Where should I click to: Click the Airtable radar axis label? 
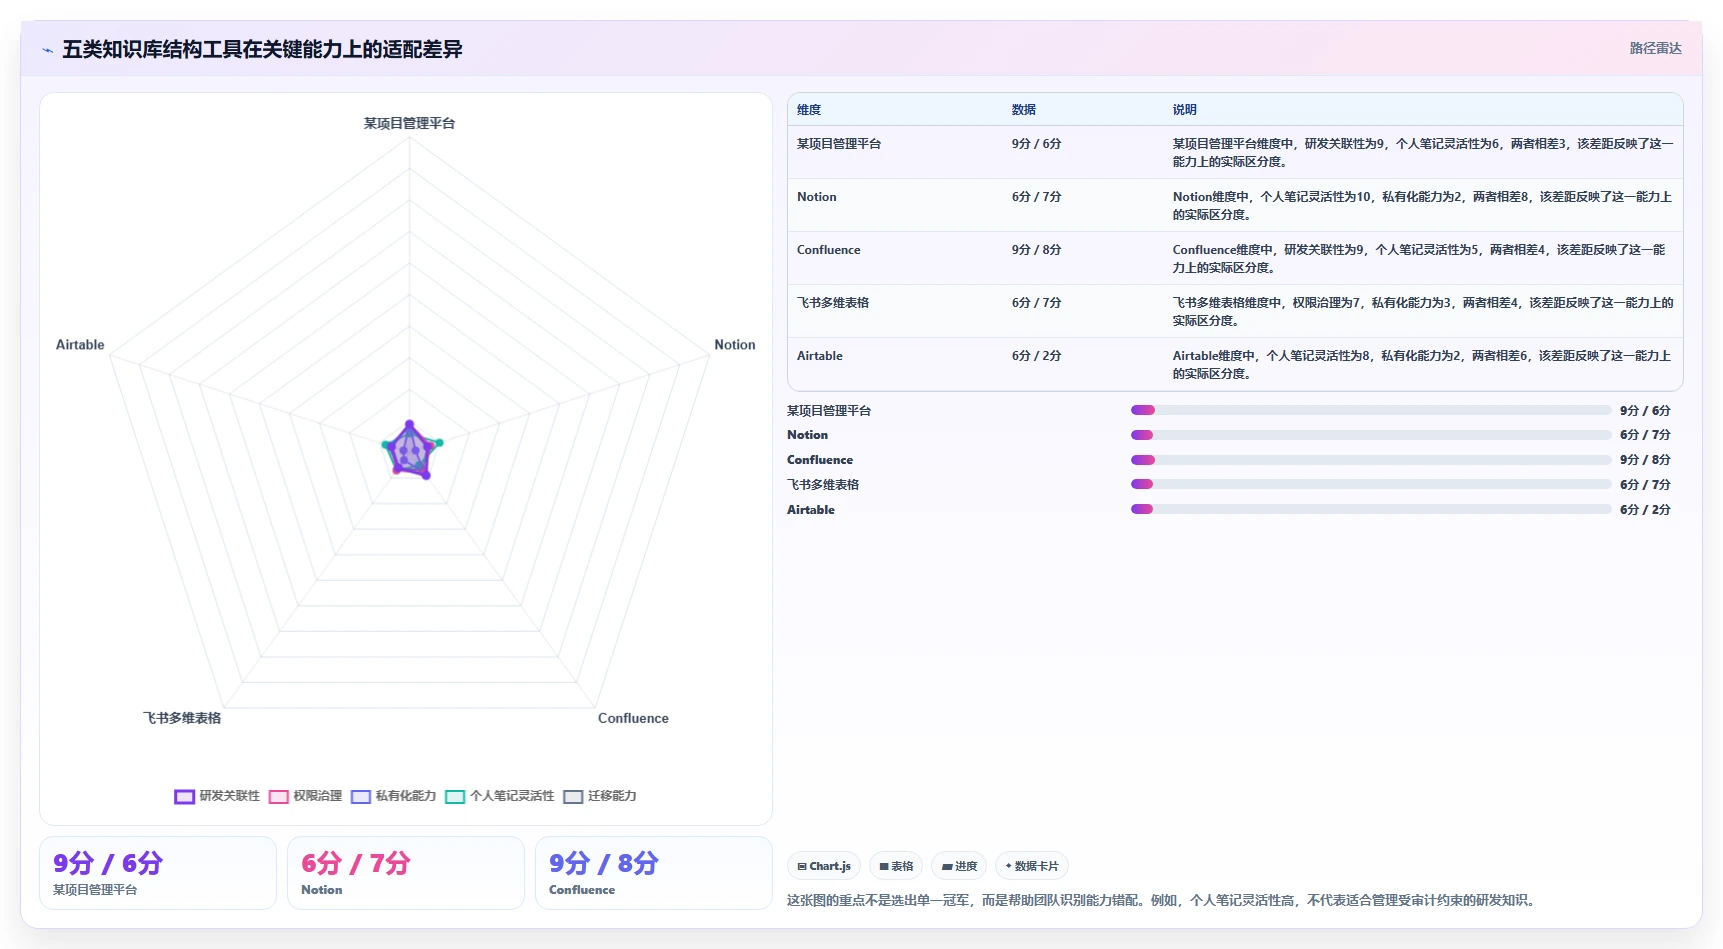[x=80, y=345]
